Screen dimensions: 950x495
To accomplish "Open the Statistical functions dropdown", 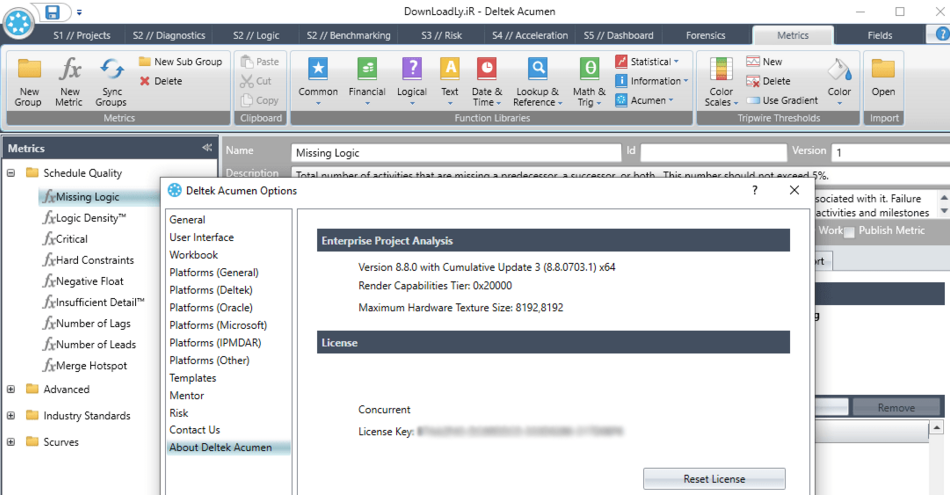I will pyautogui.click(x=647, y=61).
